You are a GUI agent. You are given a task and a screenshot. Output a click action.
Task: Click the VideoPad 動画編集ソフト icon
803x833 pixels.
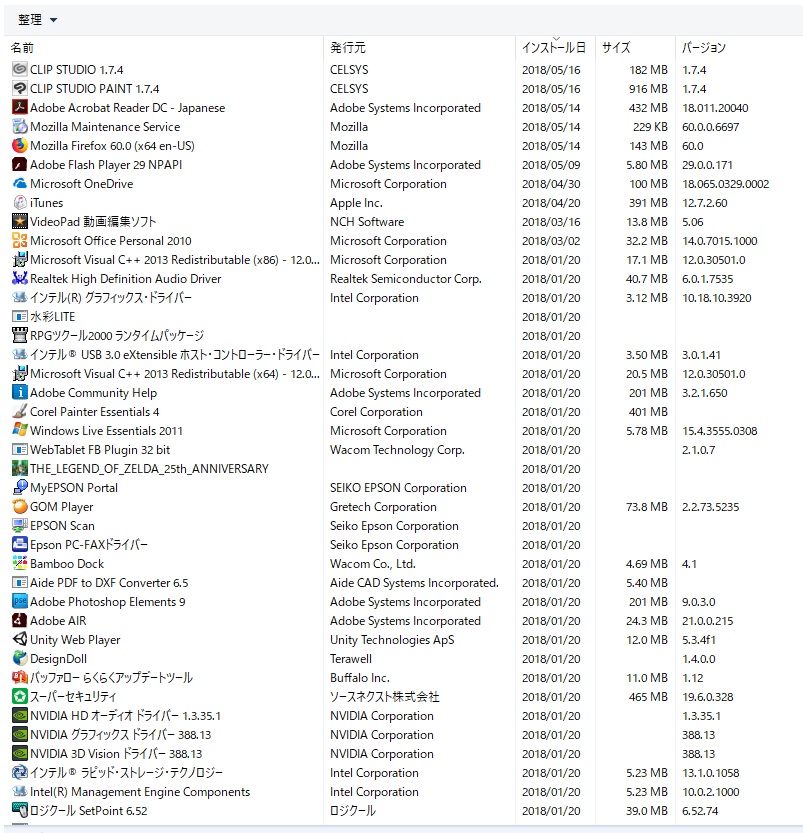tap(20, 221)
